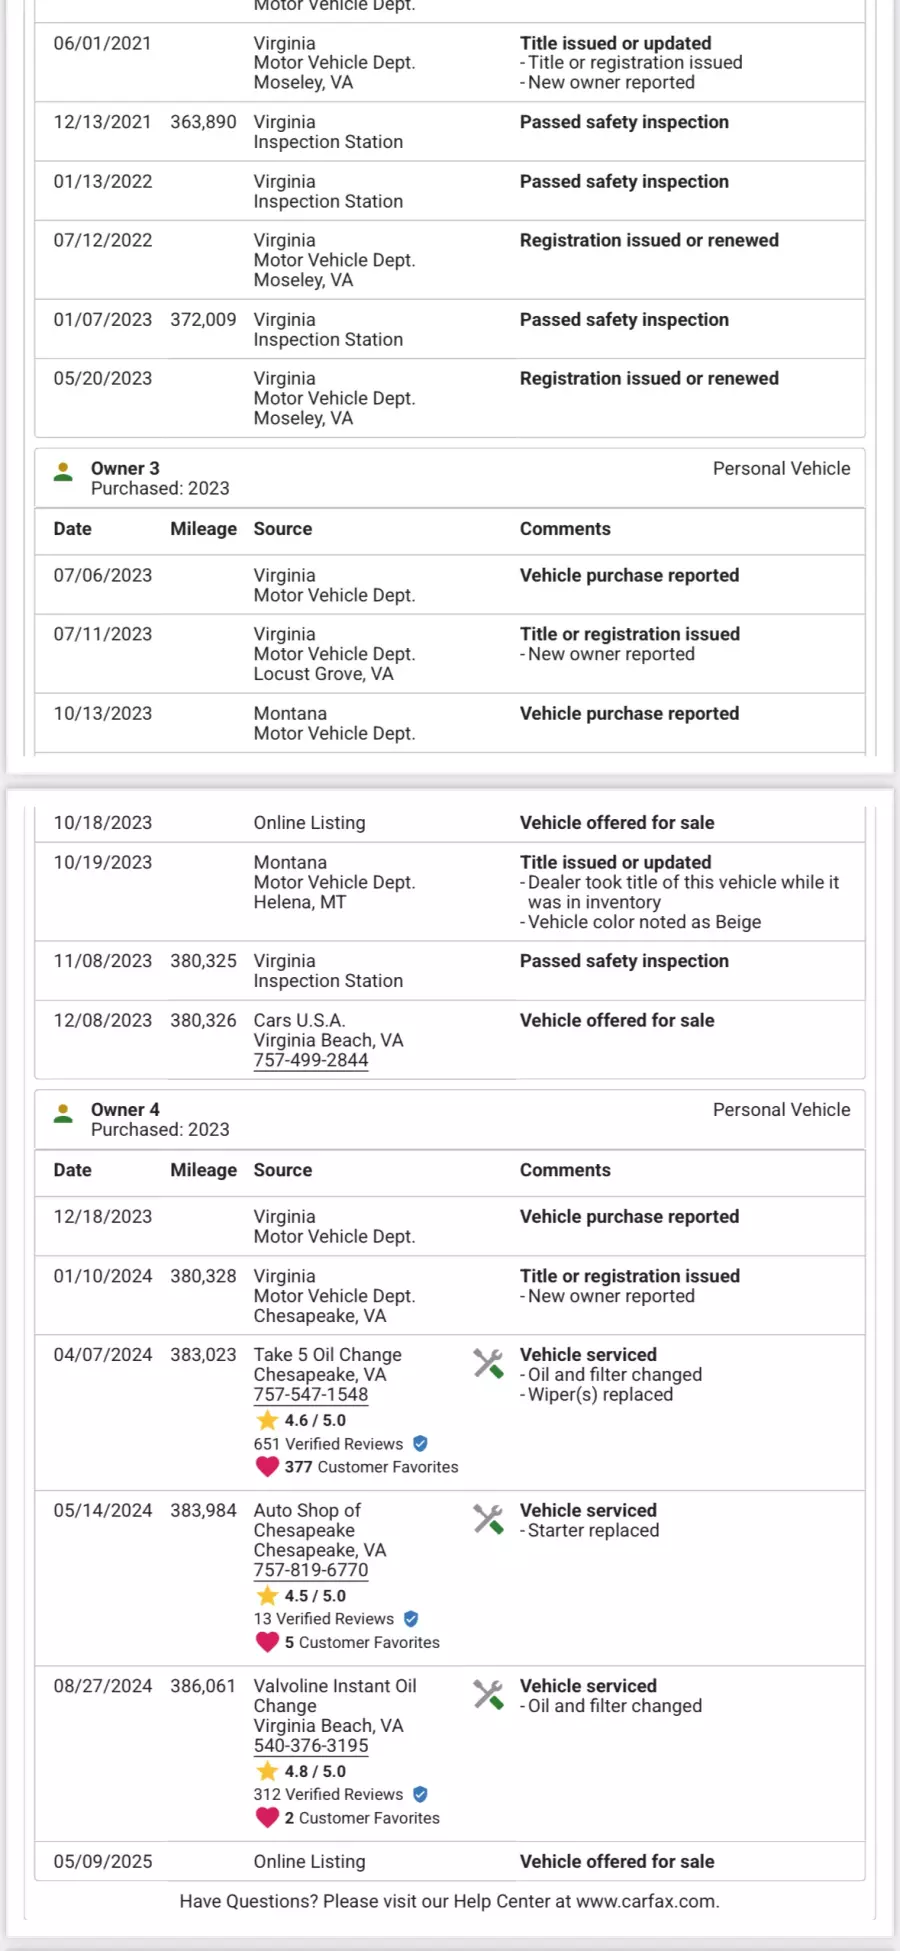The image size is (900, 1951).
Task: Click the service wrench icon for Take 5 Oil Change
Action: (x=488, y=1363)
